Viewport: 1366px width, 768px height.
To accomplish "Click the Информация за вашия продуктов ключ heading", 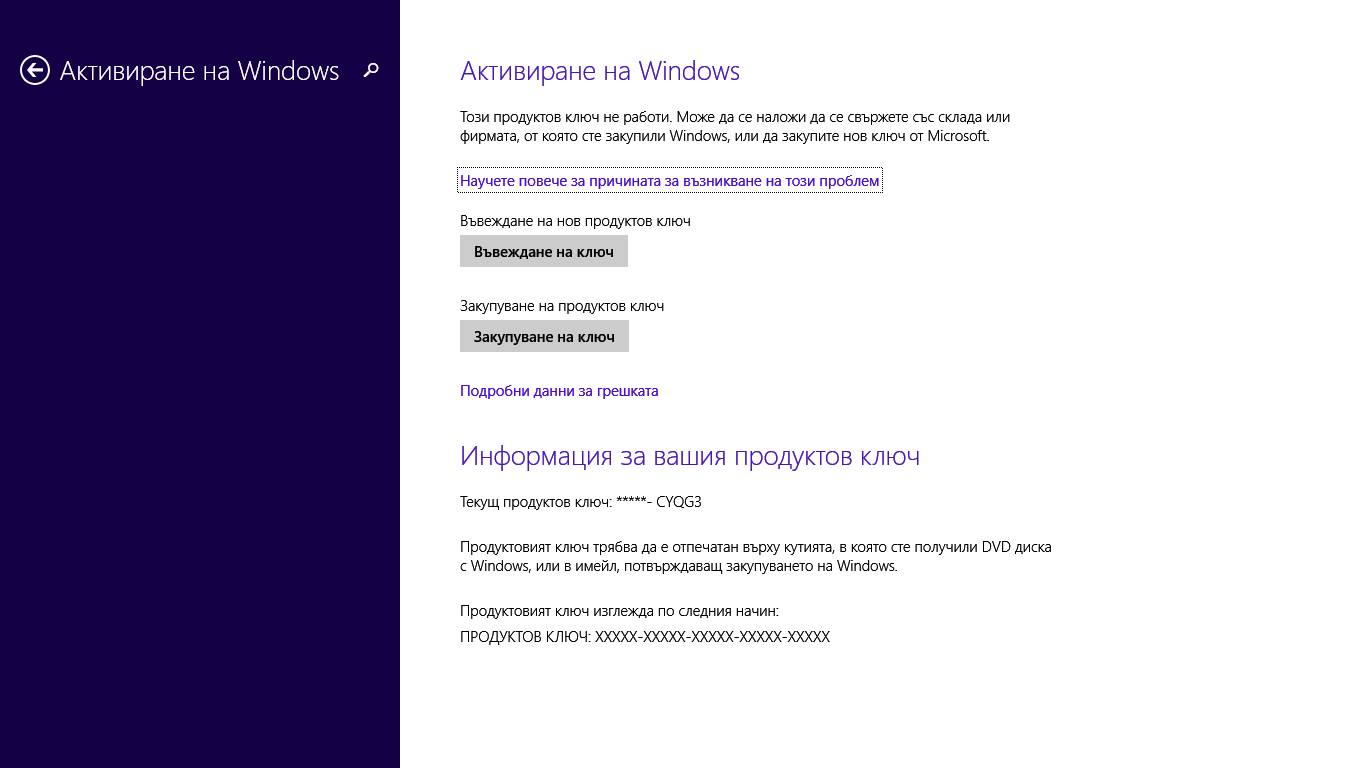I will click(690, 456).
